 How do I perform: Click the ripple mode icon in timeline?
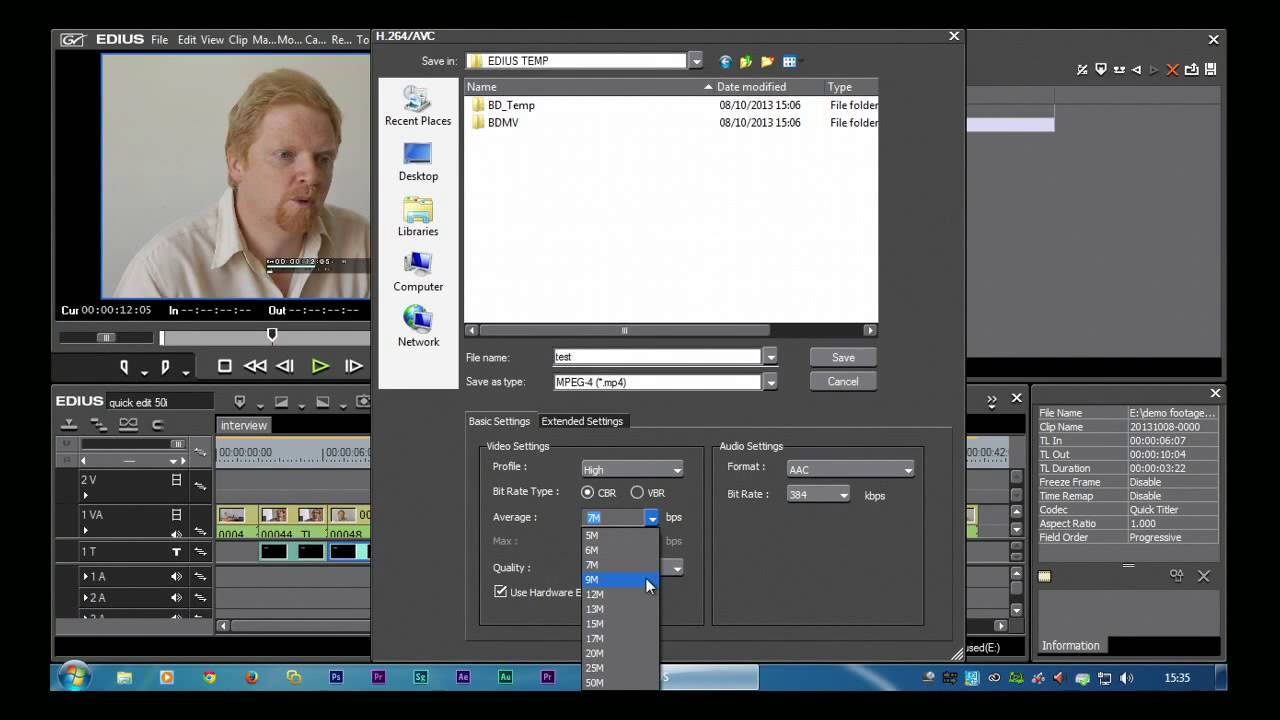98,424
